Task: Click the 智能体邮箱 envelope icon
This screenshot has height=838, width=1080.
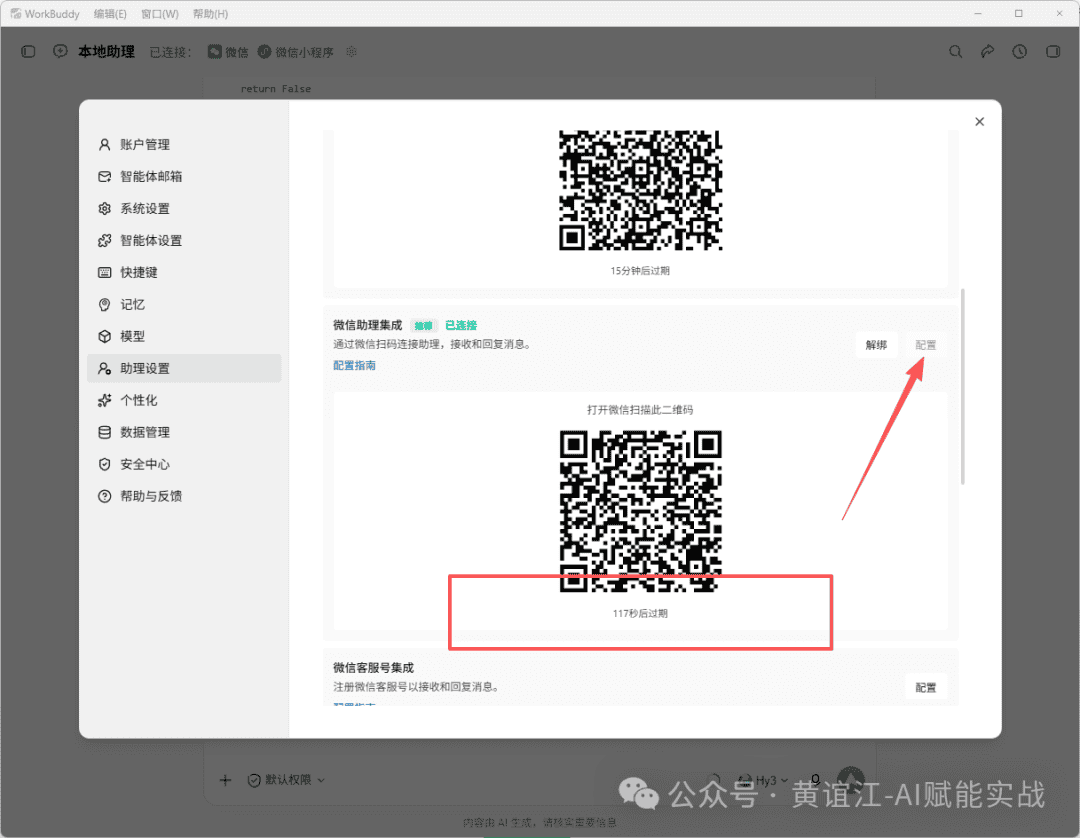Action: point(105,176)
